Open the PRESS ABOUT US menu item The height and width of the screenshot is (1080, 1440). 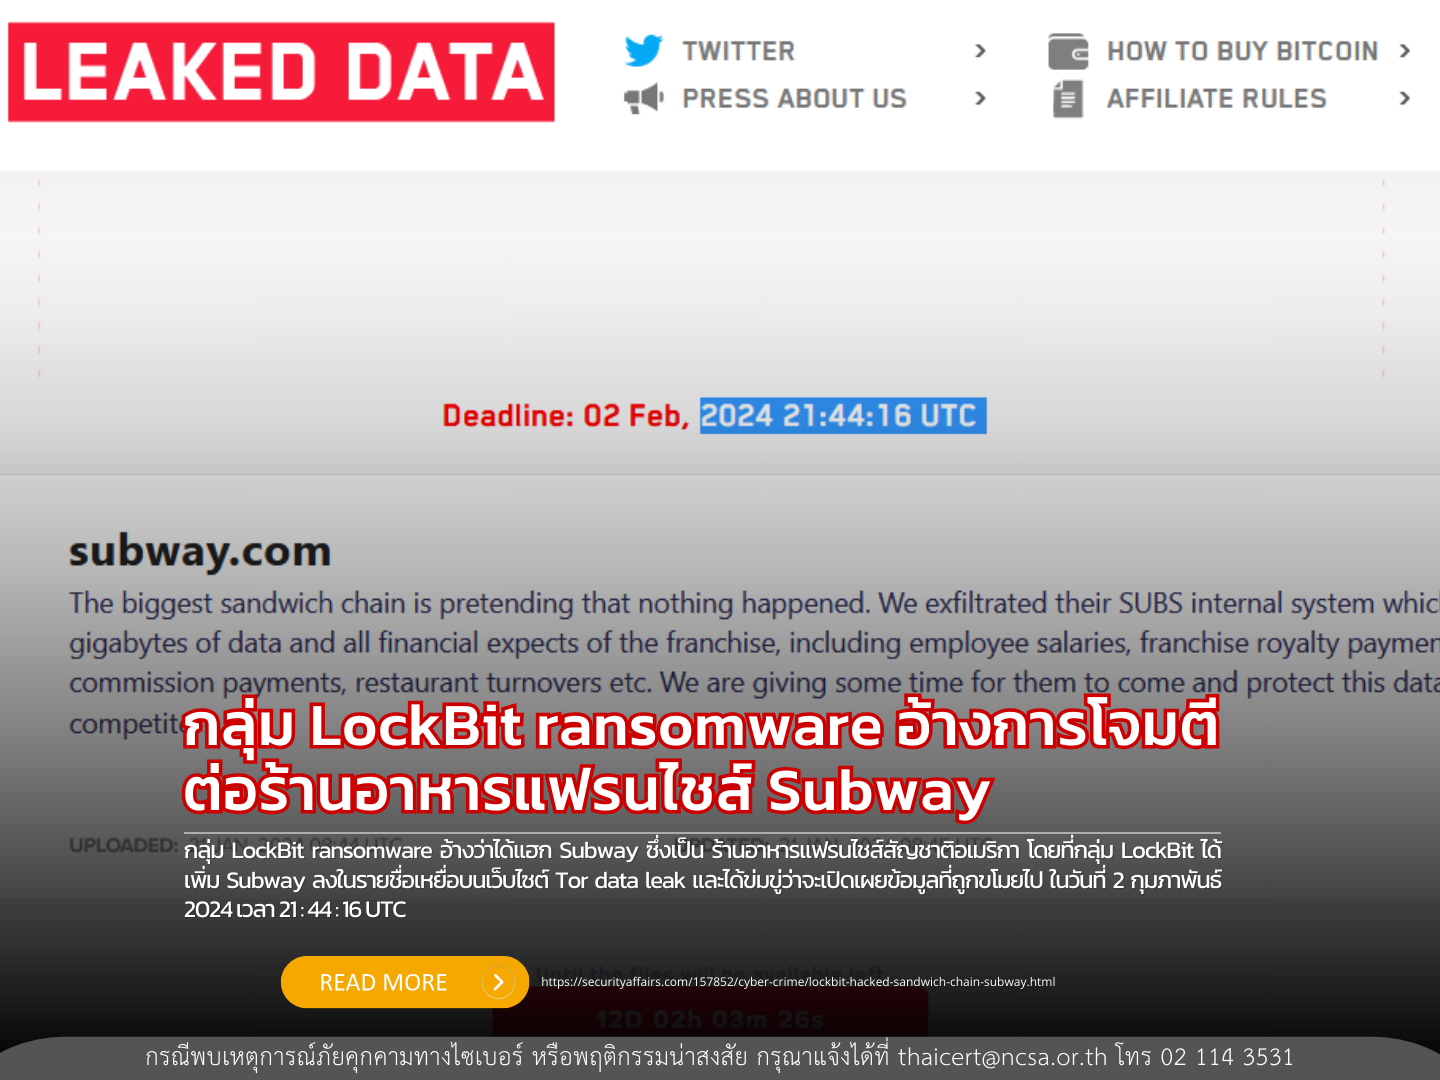[x=794, y=99]
